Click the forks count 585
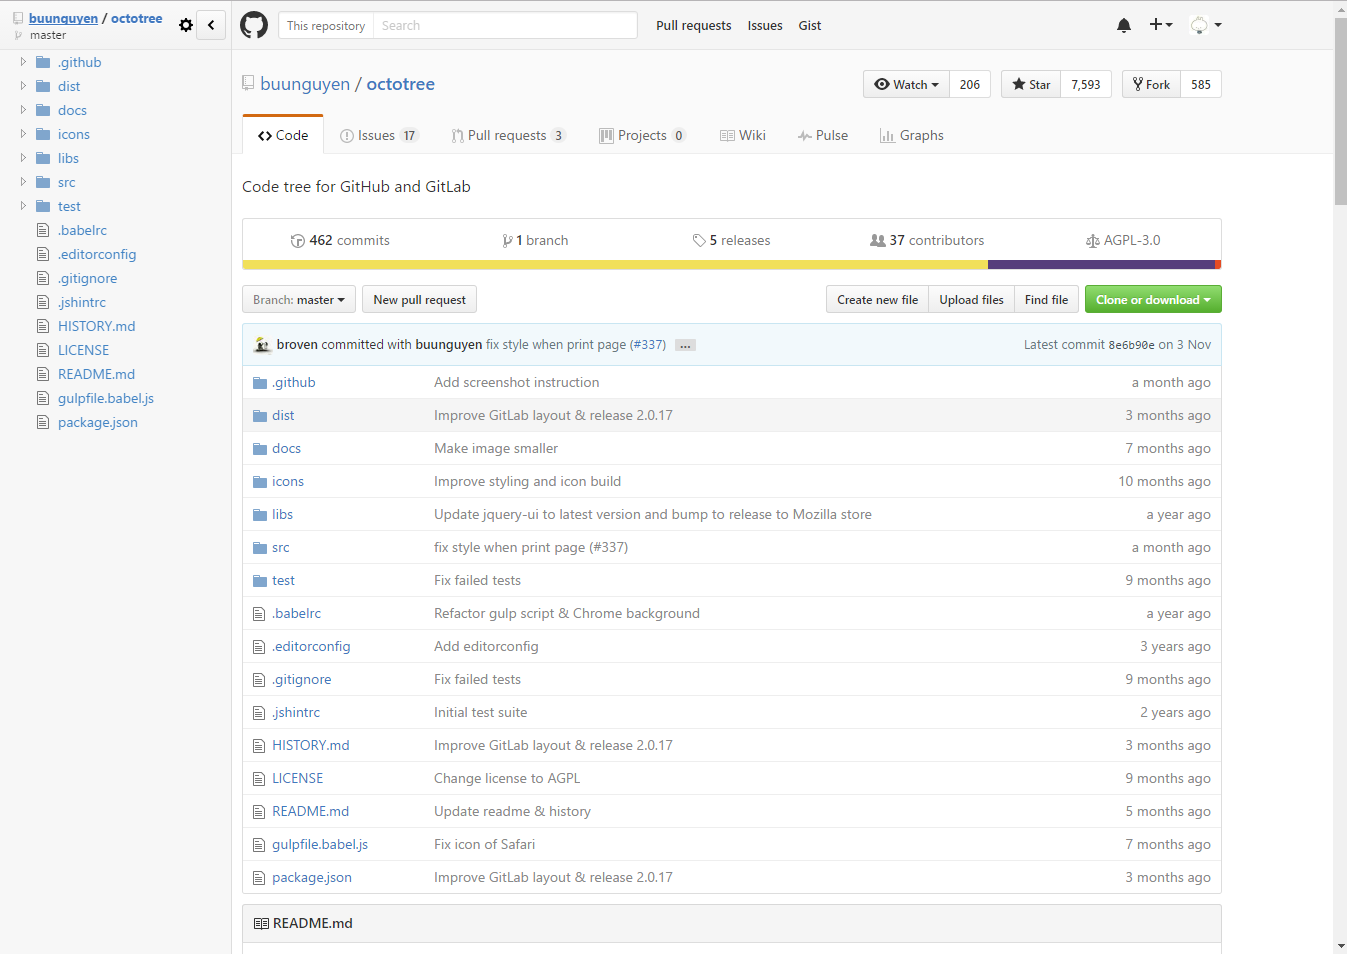Image resolution: width=1347 pixels, height=954 pixels. click(x=1201, y=85)
